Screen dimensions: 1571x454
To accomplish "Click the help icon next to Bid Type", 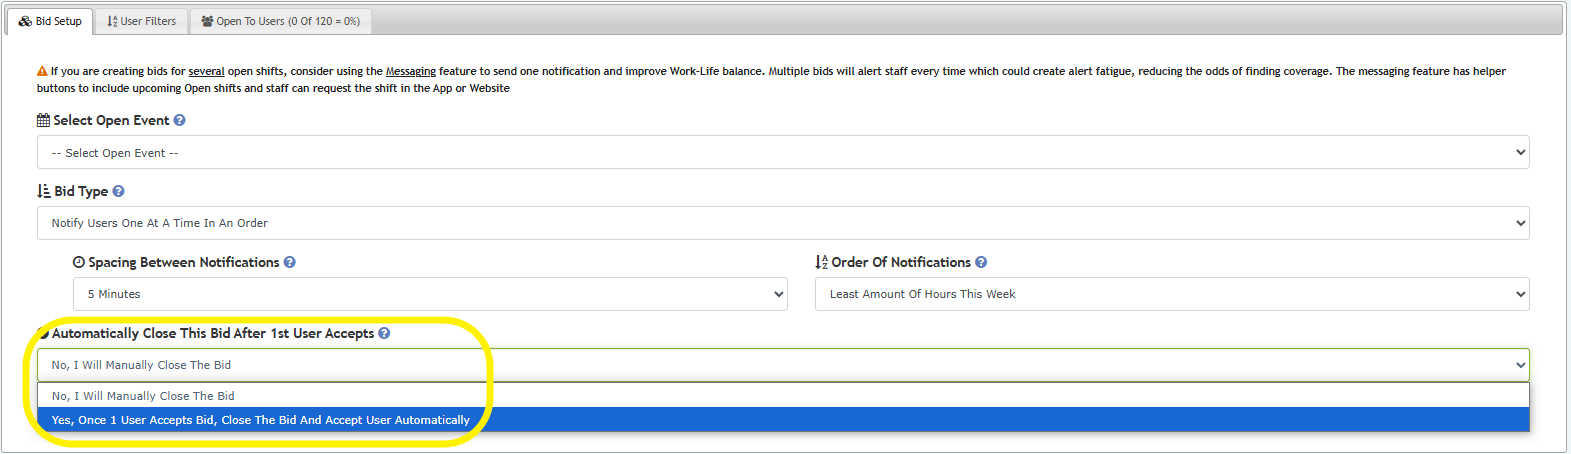I will [118, 191].
